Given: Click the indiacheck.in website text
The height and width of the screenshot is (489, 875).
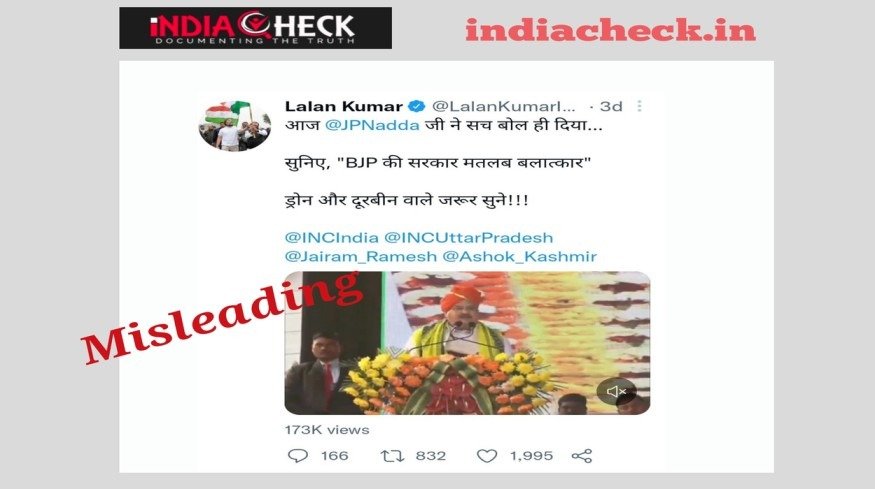Looking at the screenshot, I should point(610,30).
